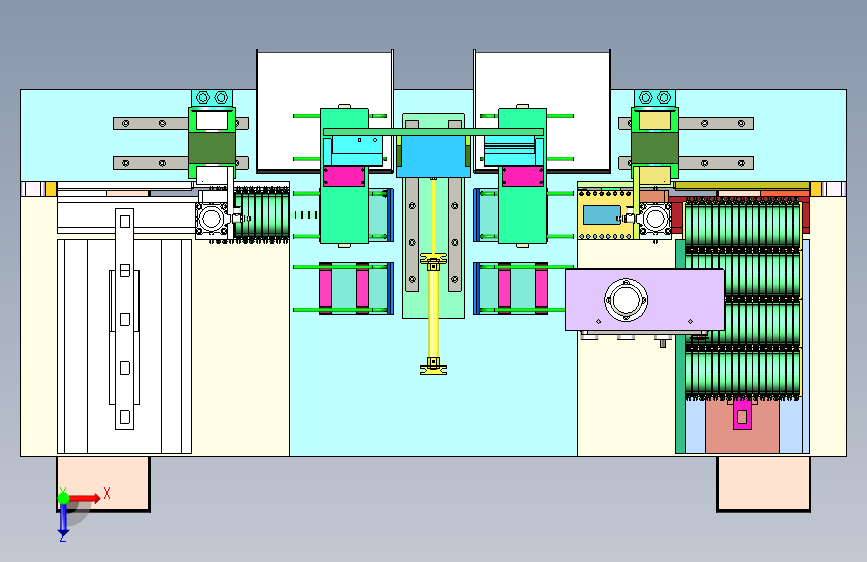
Task: Select the lower-right gray rail with screws
Action: [x=716, y=163]
